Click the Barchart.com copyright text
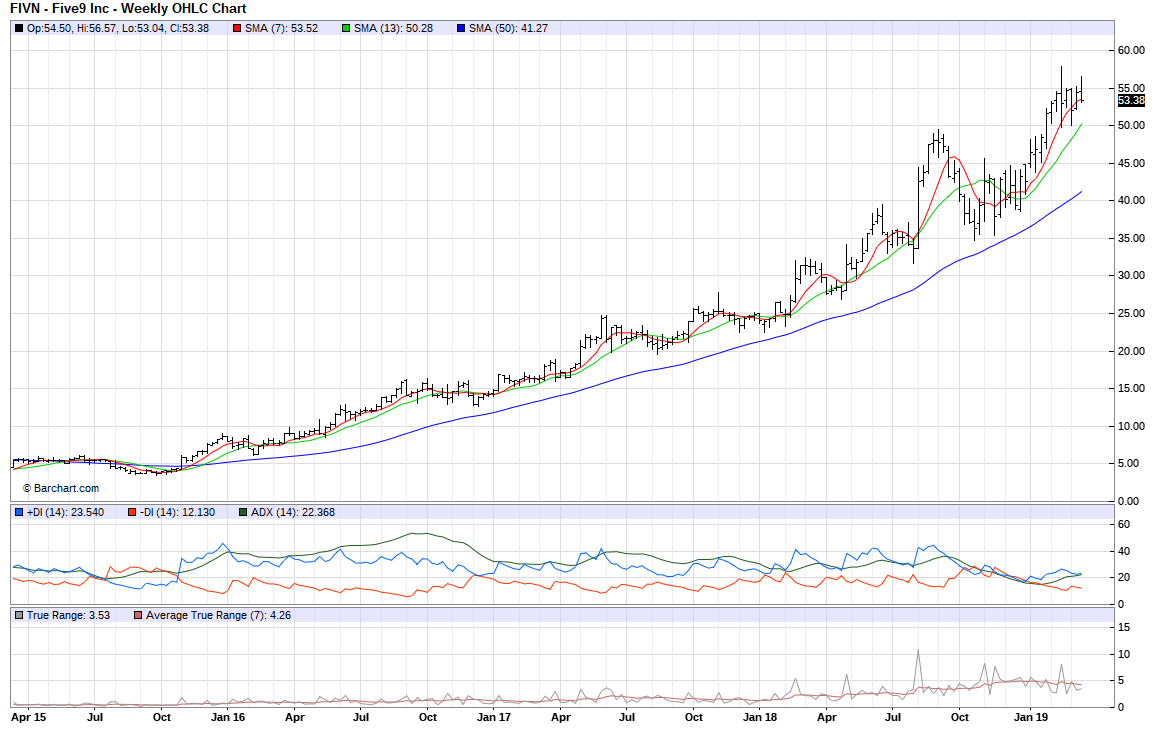 (x=61, y=488)
